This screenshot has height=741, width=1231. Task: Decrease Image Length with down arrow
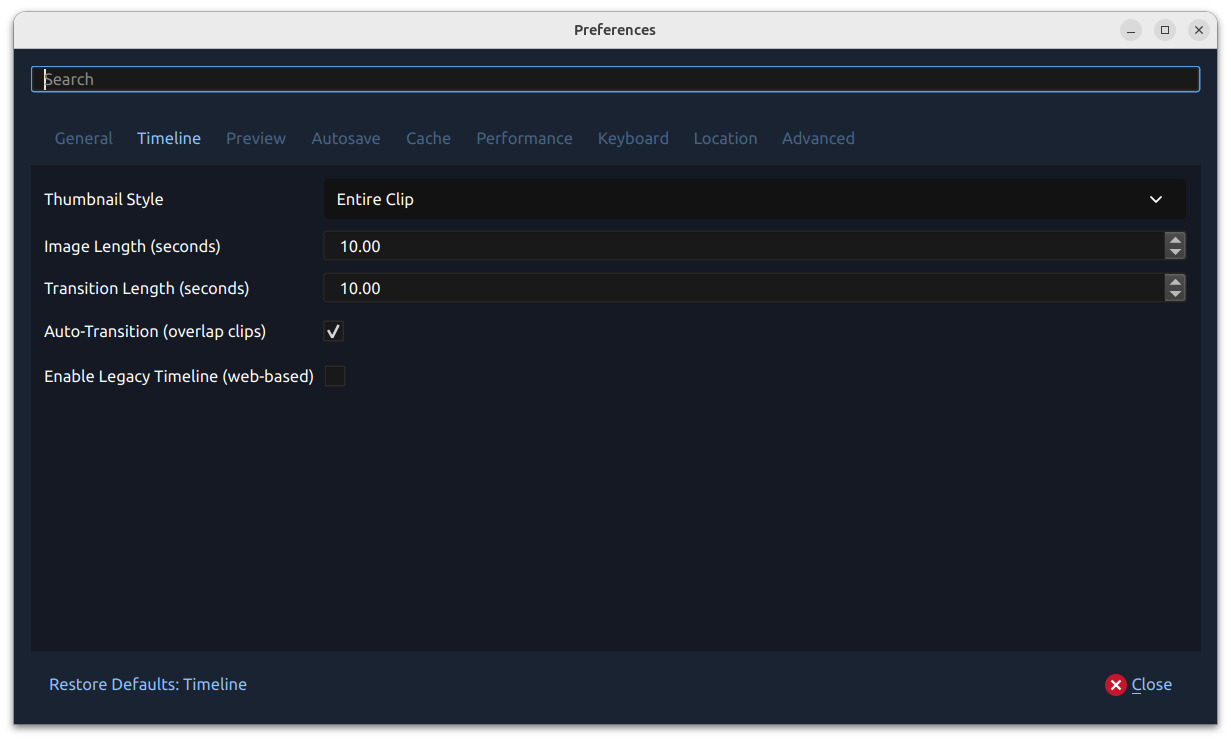(1175, 252)
